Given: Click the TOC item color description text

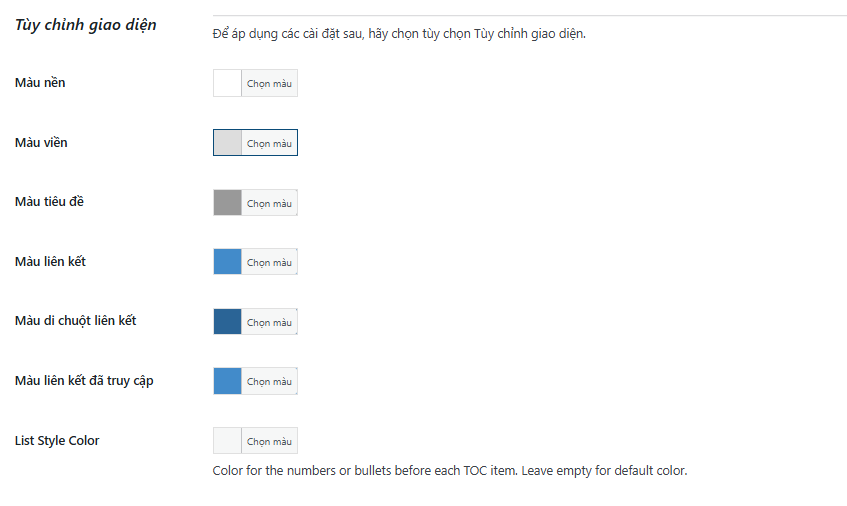Looking at the screenshot, I should coord(450,470).
